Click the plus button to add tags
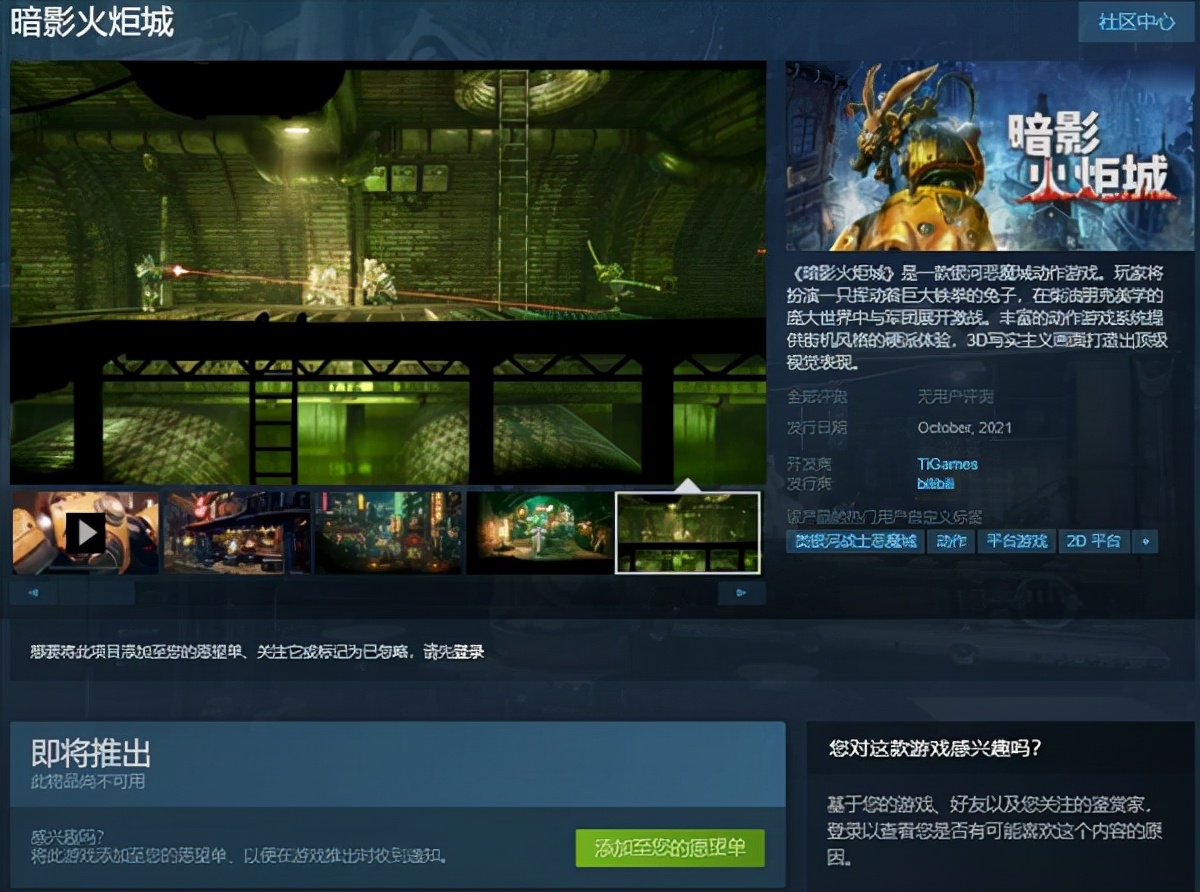 point(1145,541)
